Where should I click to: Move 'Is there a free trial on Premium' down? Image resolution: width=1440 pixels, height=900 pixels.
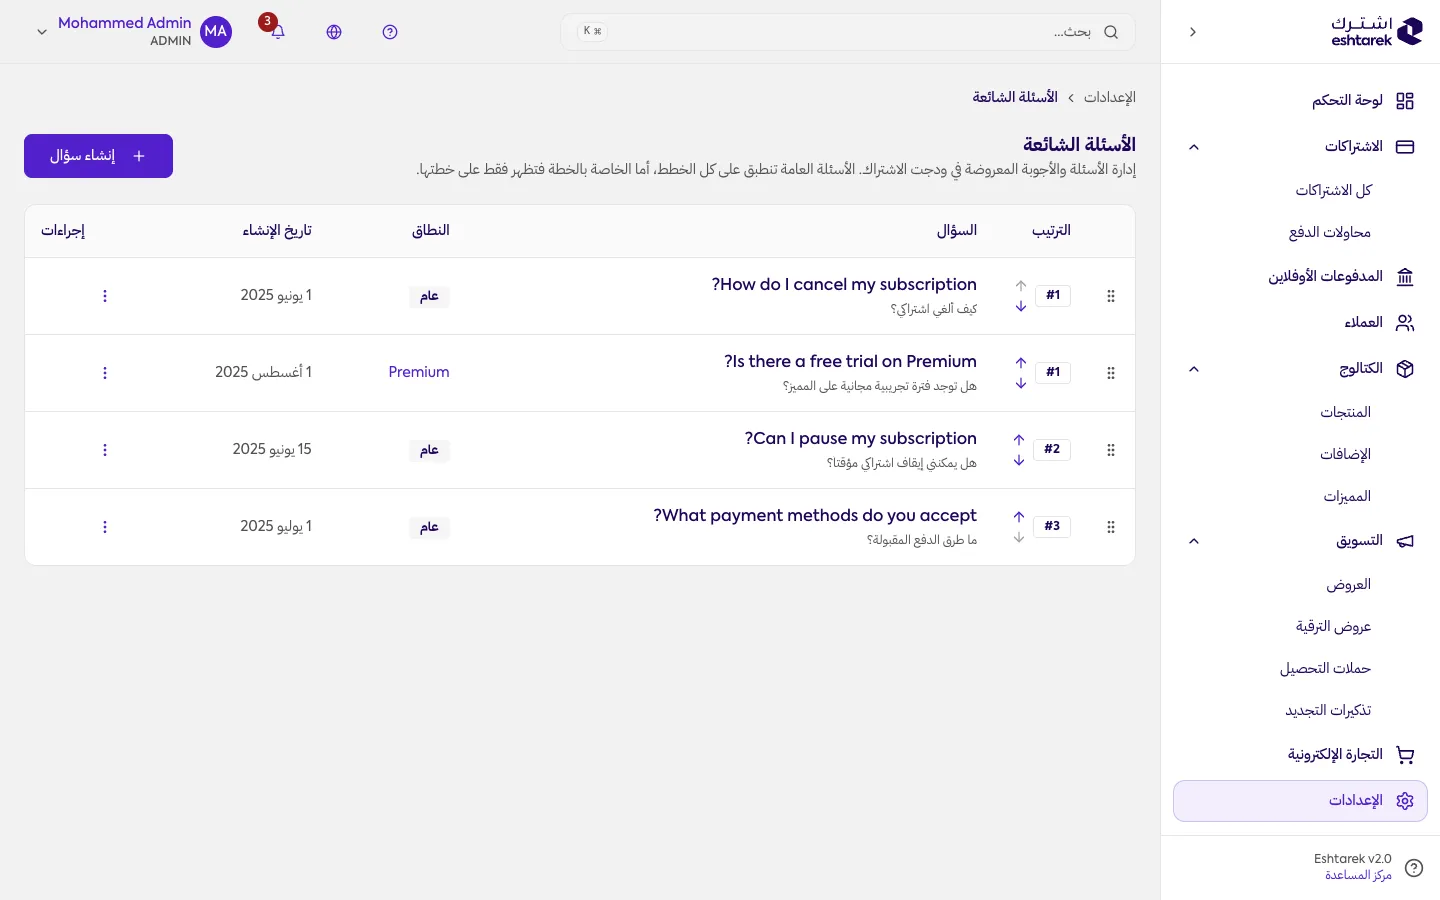1021,383
